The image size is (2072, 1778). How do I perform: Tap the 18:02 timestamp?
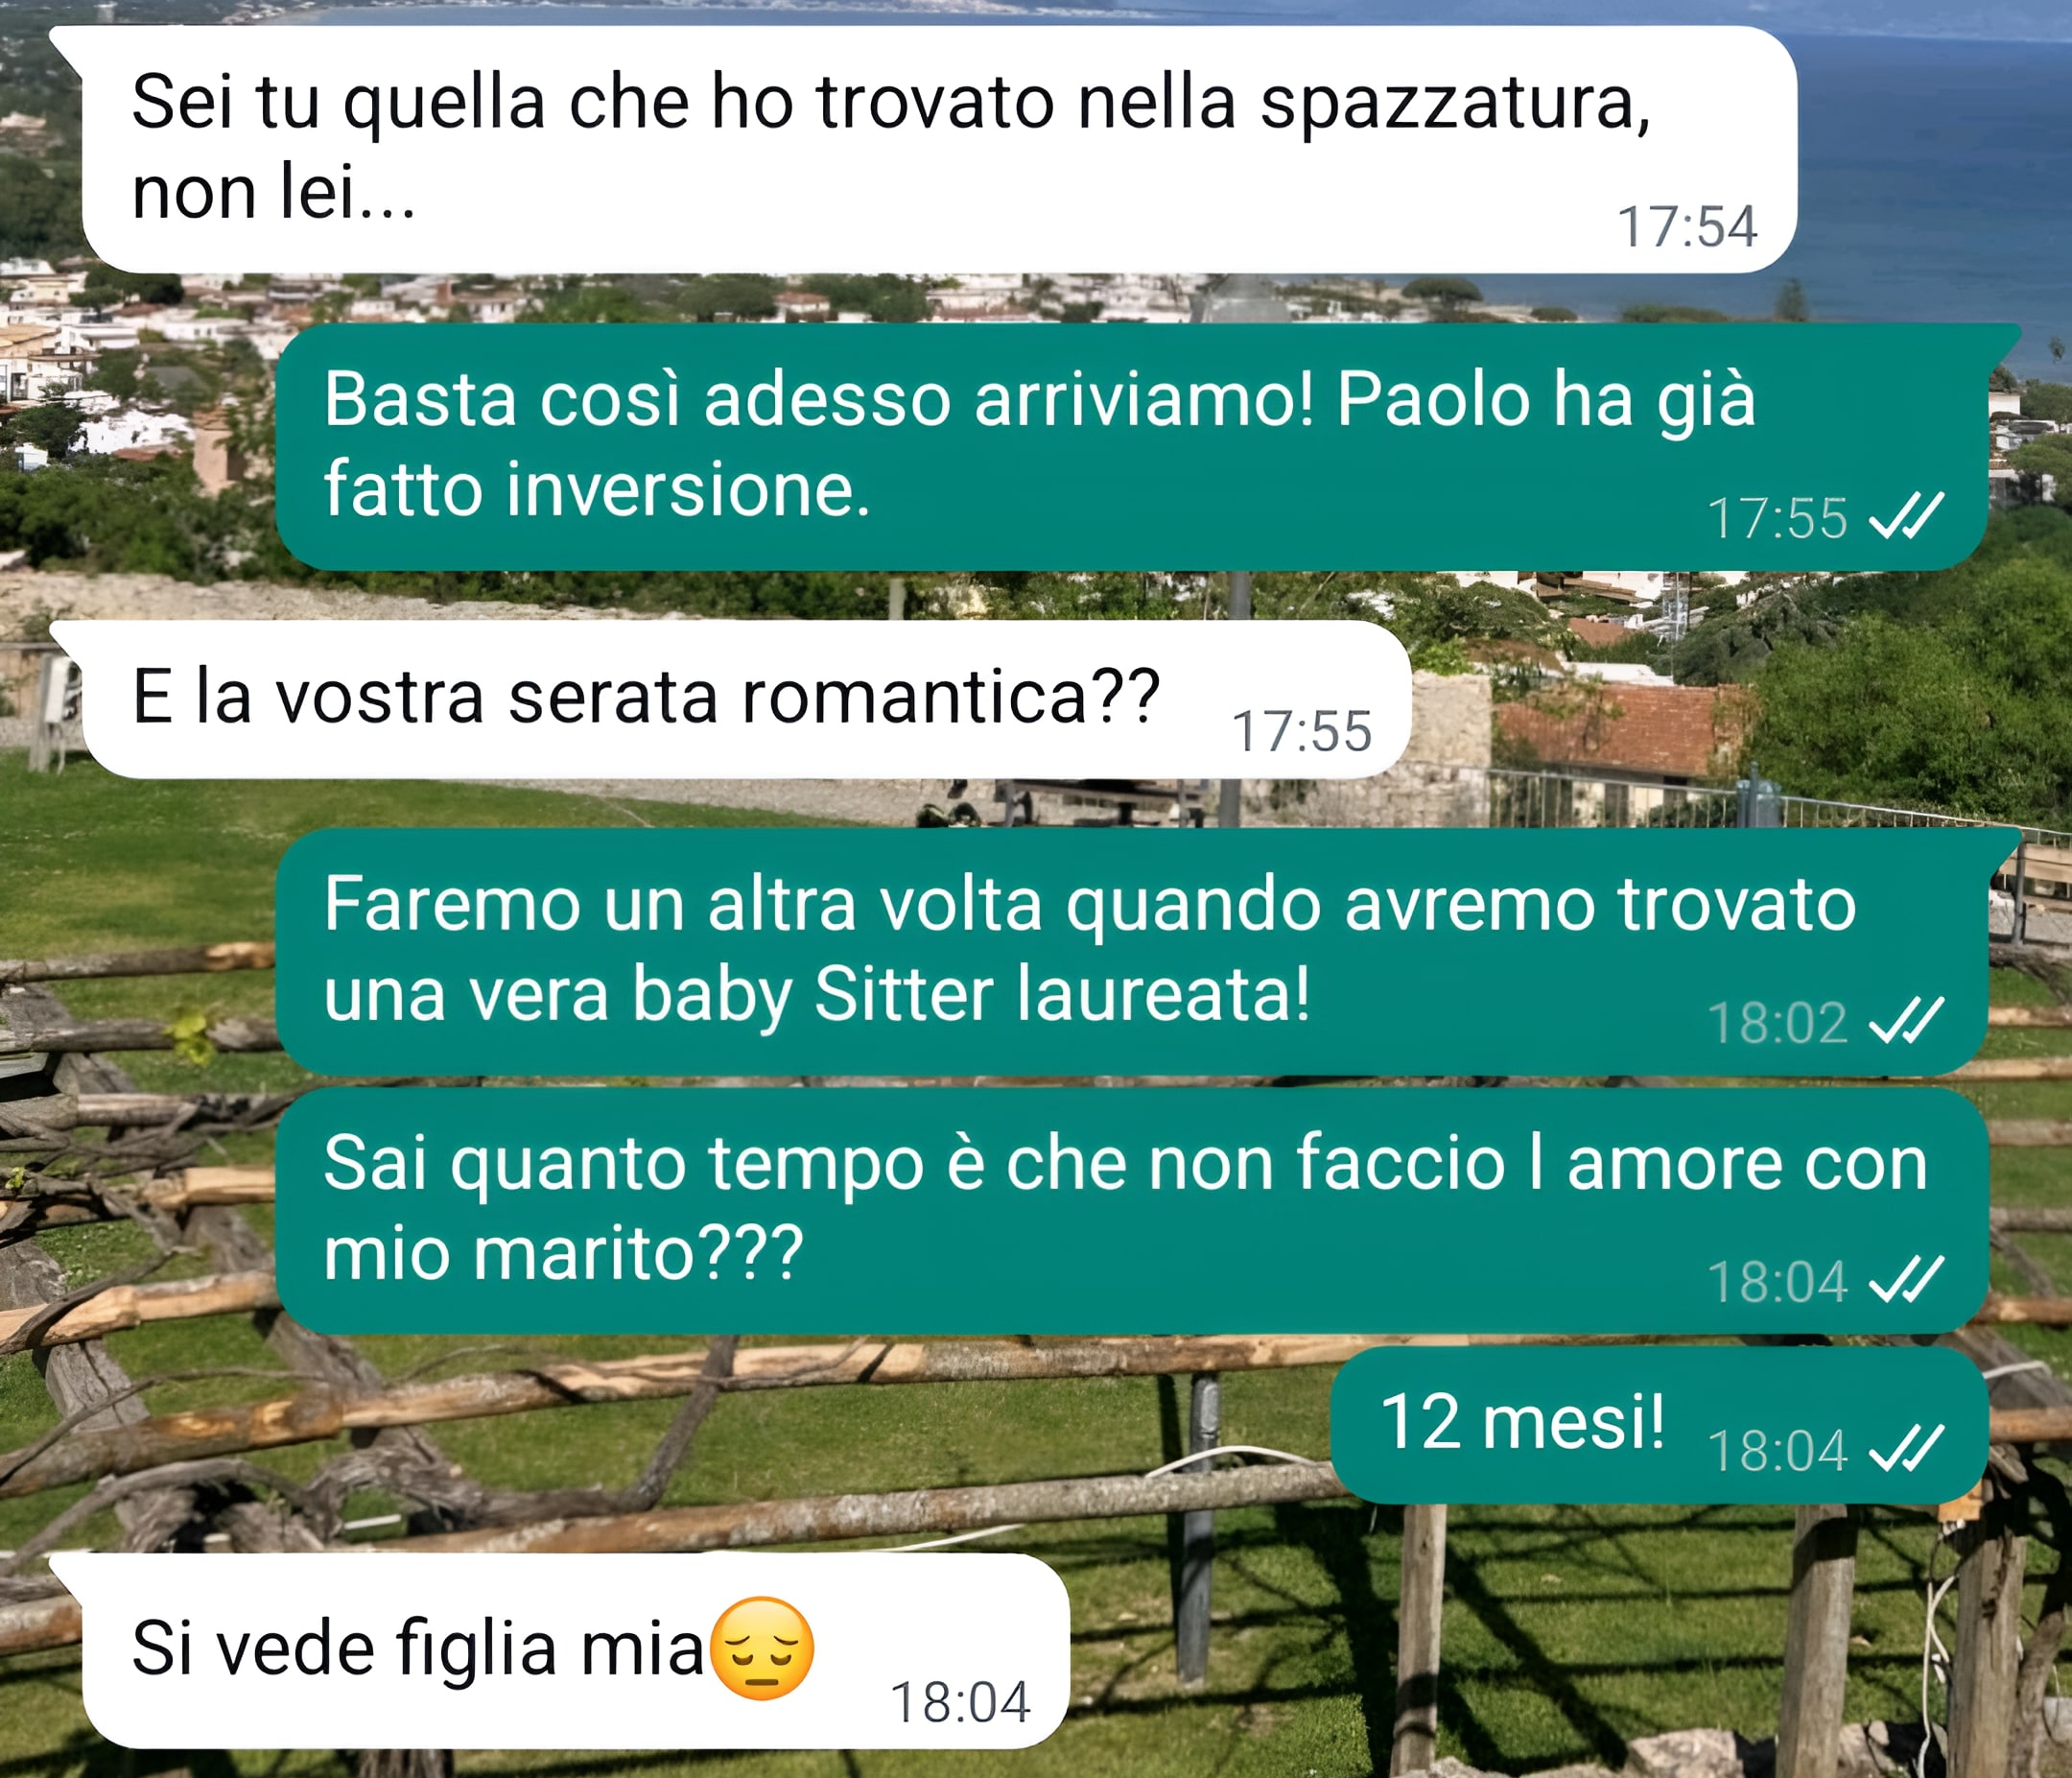1777,1022
